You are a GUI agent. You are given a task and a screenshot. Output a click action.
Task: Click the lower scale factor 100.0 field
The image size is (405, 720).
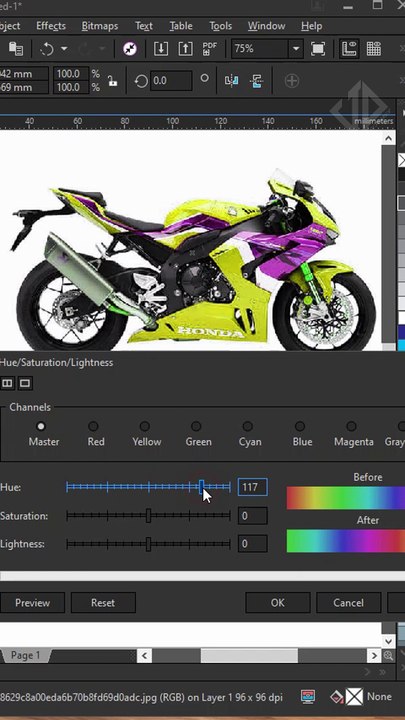(x=71, y=87)
